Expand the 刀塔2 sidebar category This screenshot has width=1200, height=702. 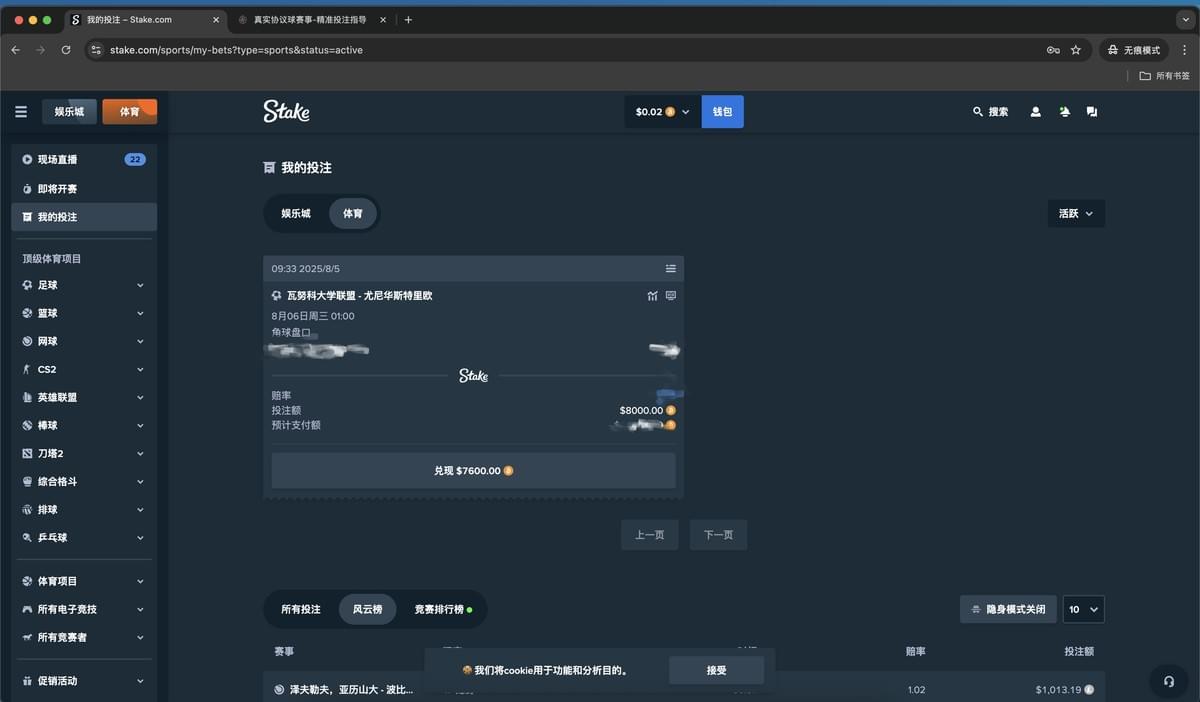[x=84, y=453]
